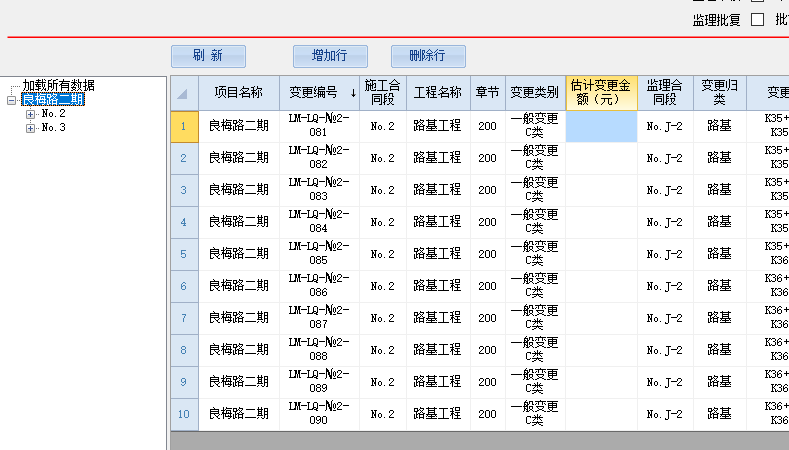This screenshot has width=789, height=450.
Task: Select row header number 4
Action: point(184,222)
